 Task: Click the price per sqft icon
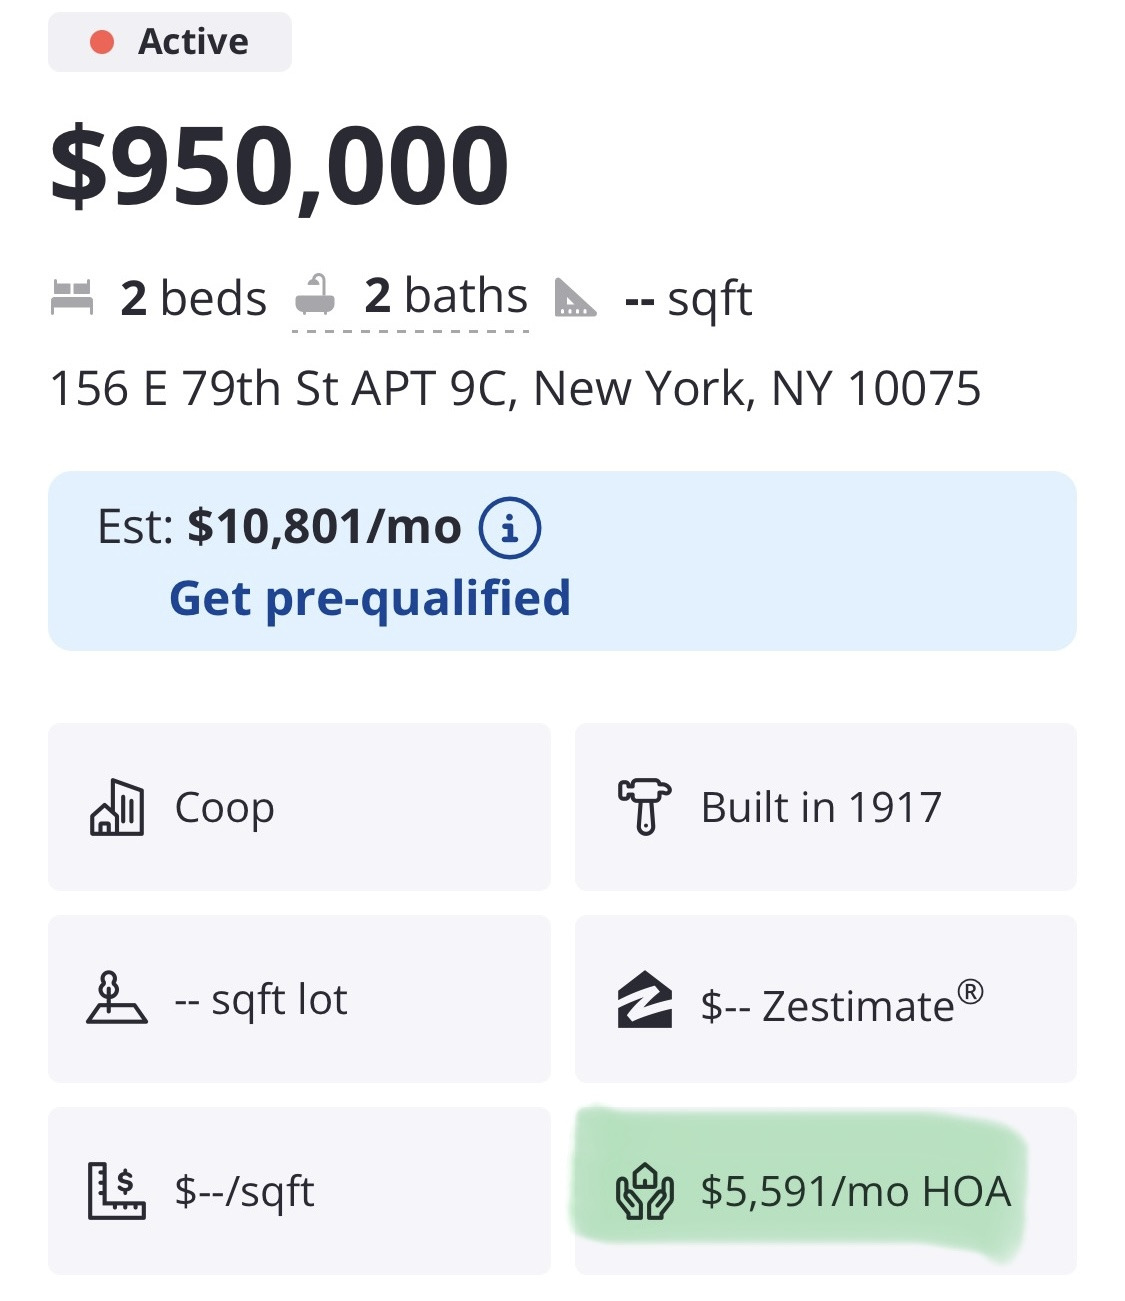pyautogui.click(x=117, y=1190)
